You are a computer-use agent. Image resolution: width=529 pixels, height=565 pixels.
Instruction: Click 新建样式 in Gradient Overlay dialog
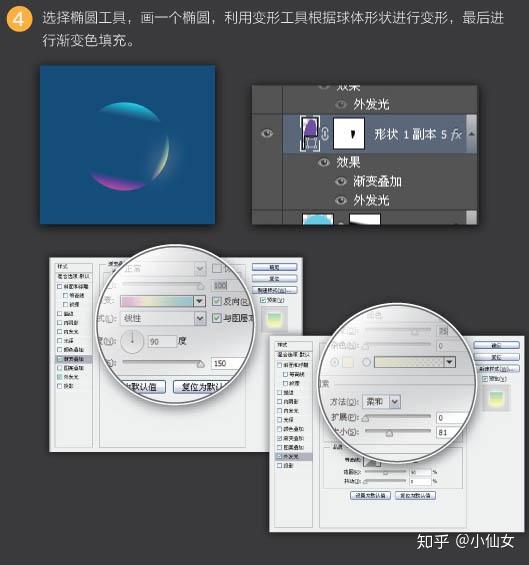click(x=275, y=290)
